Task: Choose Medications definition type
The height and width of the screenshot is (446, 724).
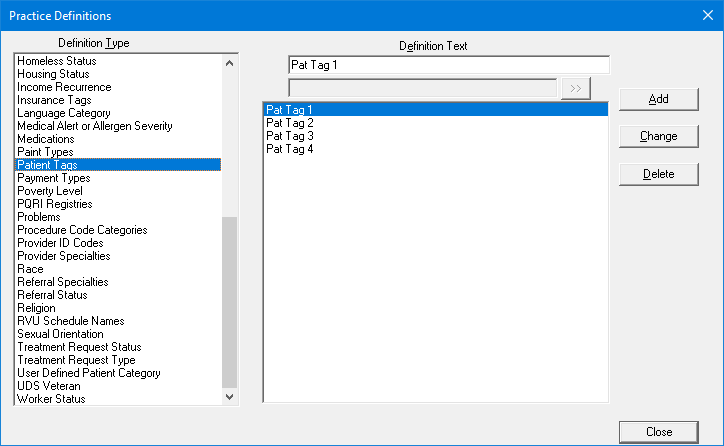Action: 46,139
